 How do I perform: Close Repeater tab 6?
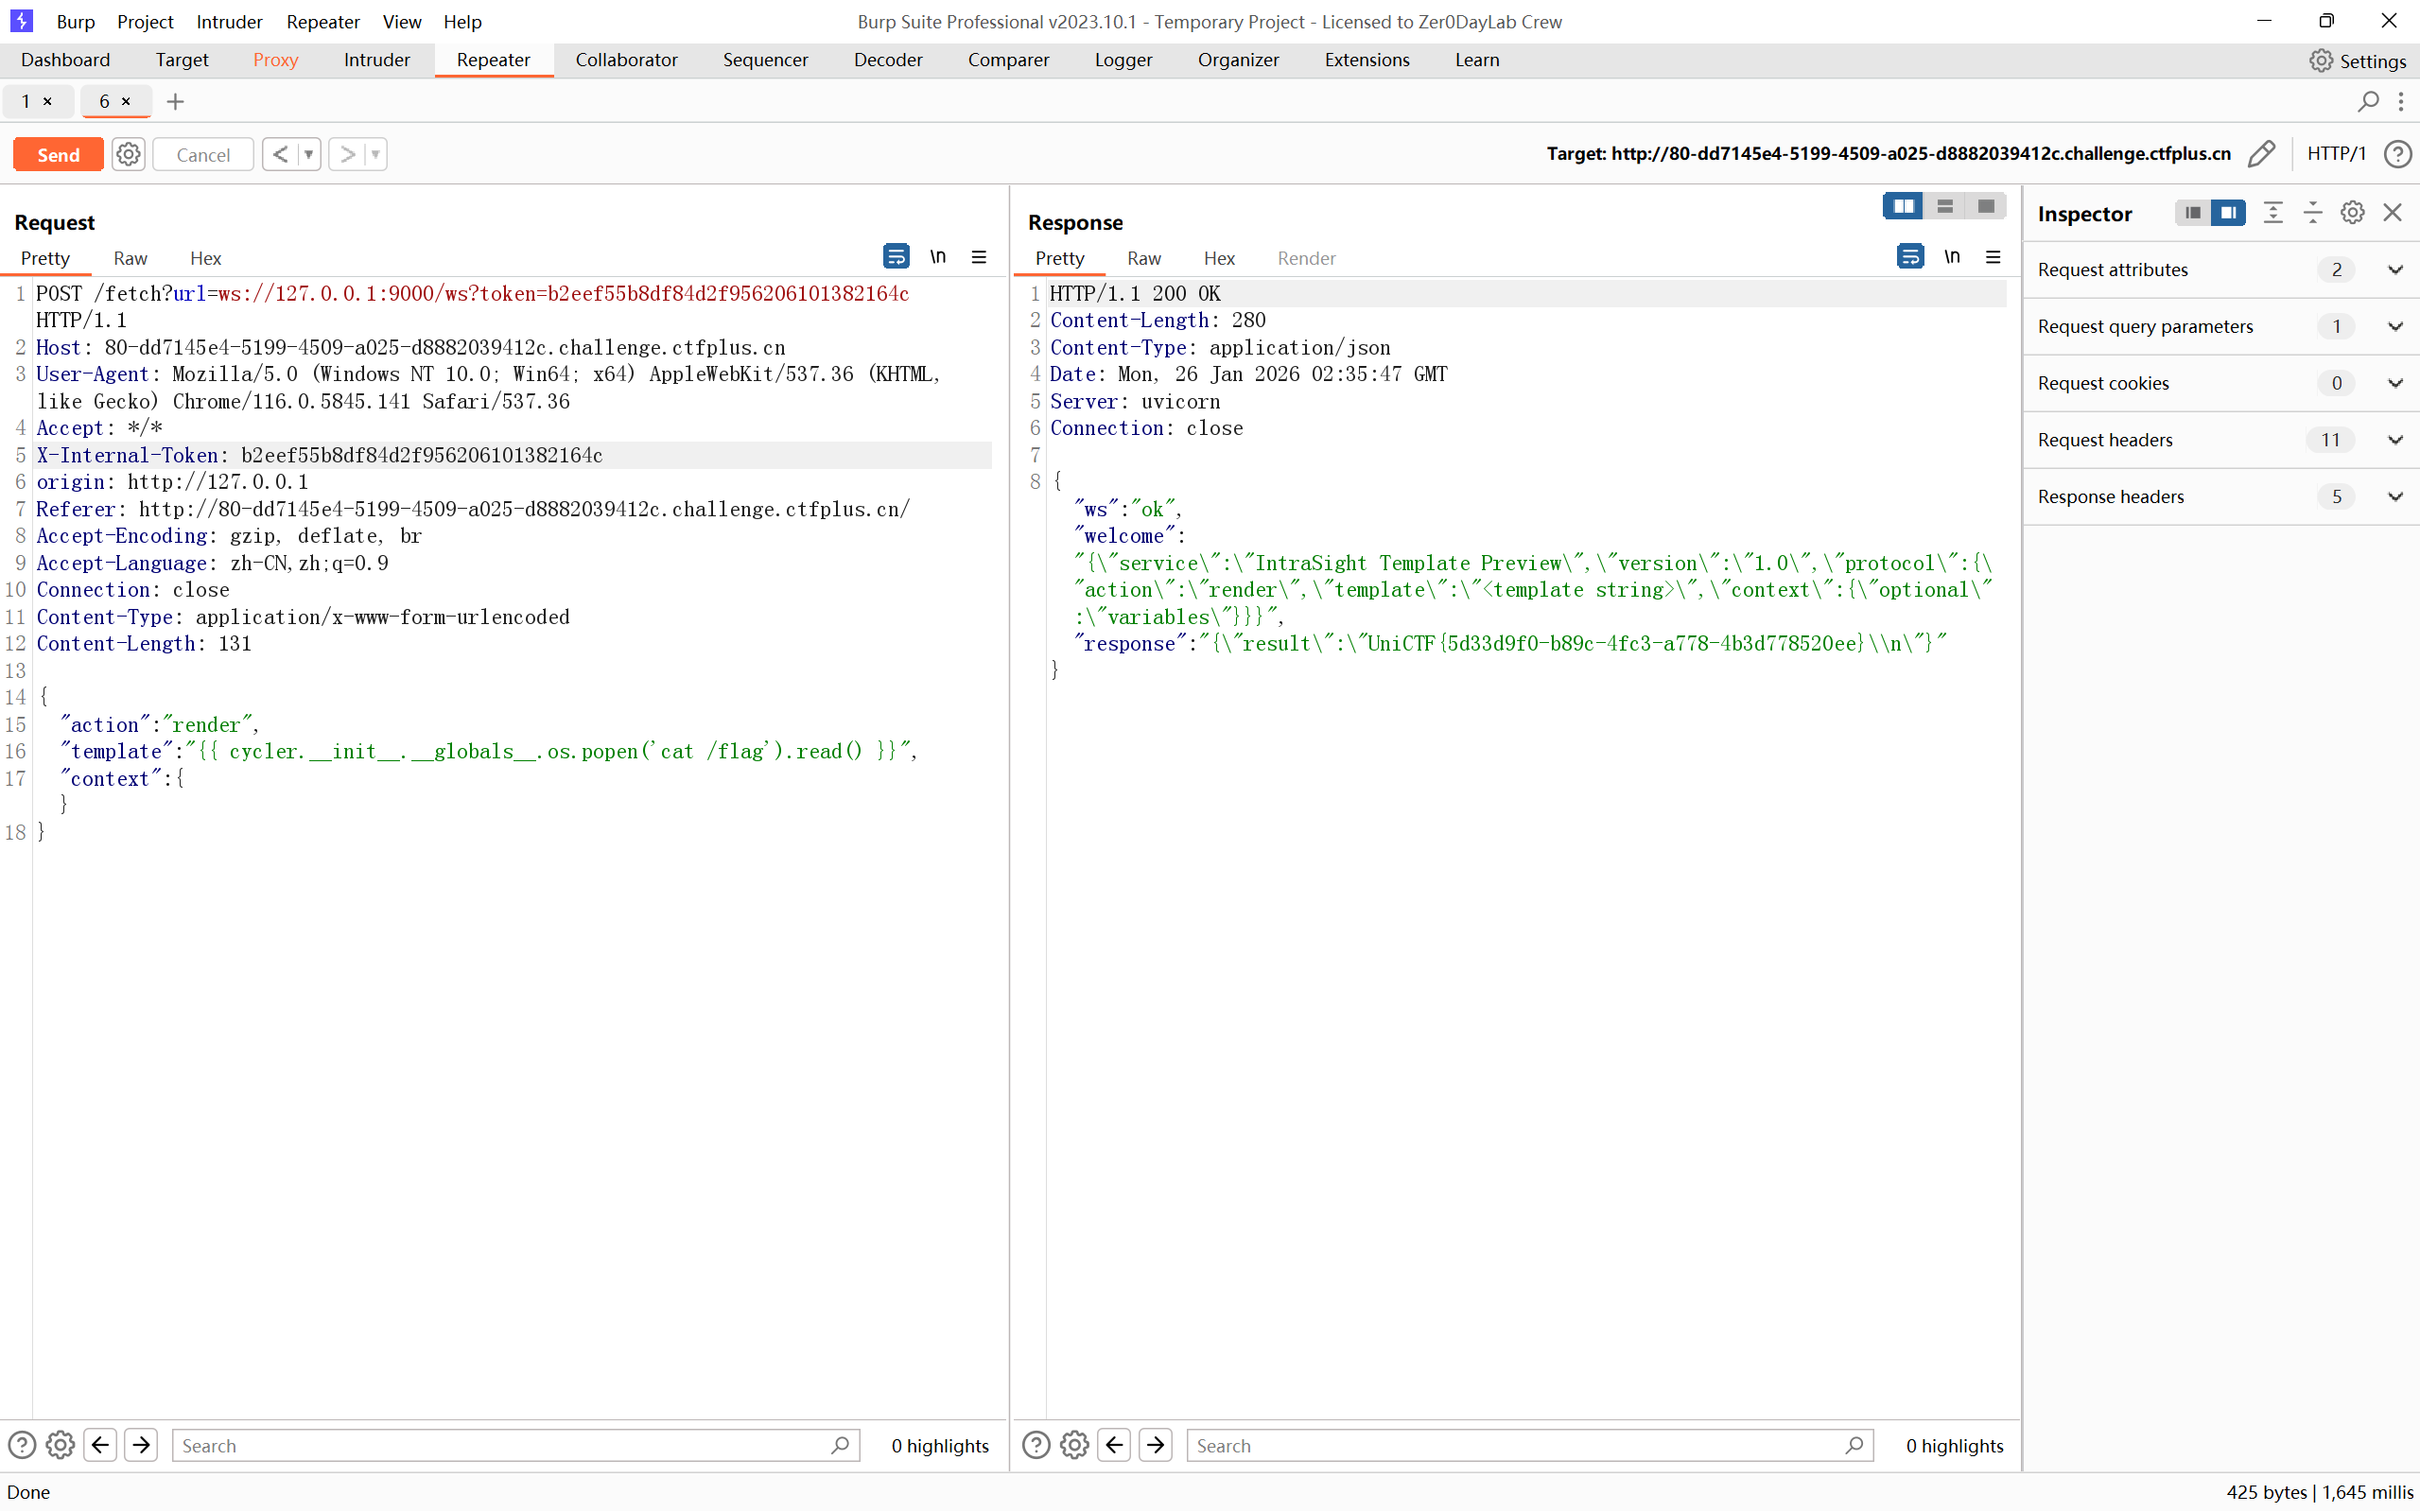[126, 101]
